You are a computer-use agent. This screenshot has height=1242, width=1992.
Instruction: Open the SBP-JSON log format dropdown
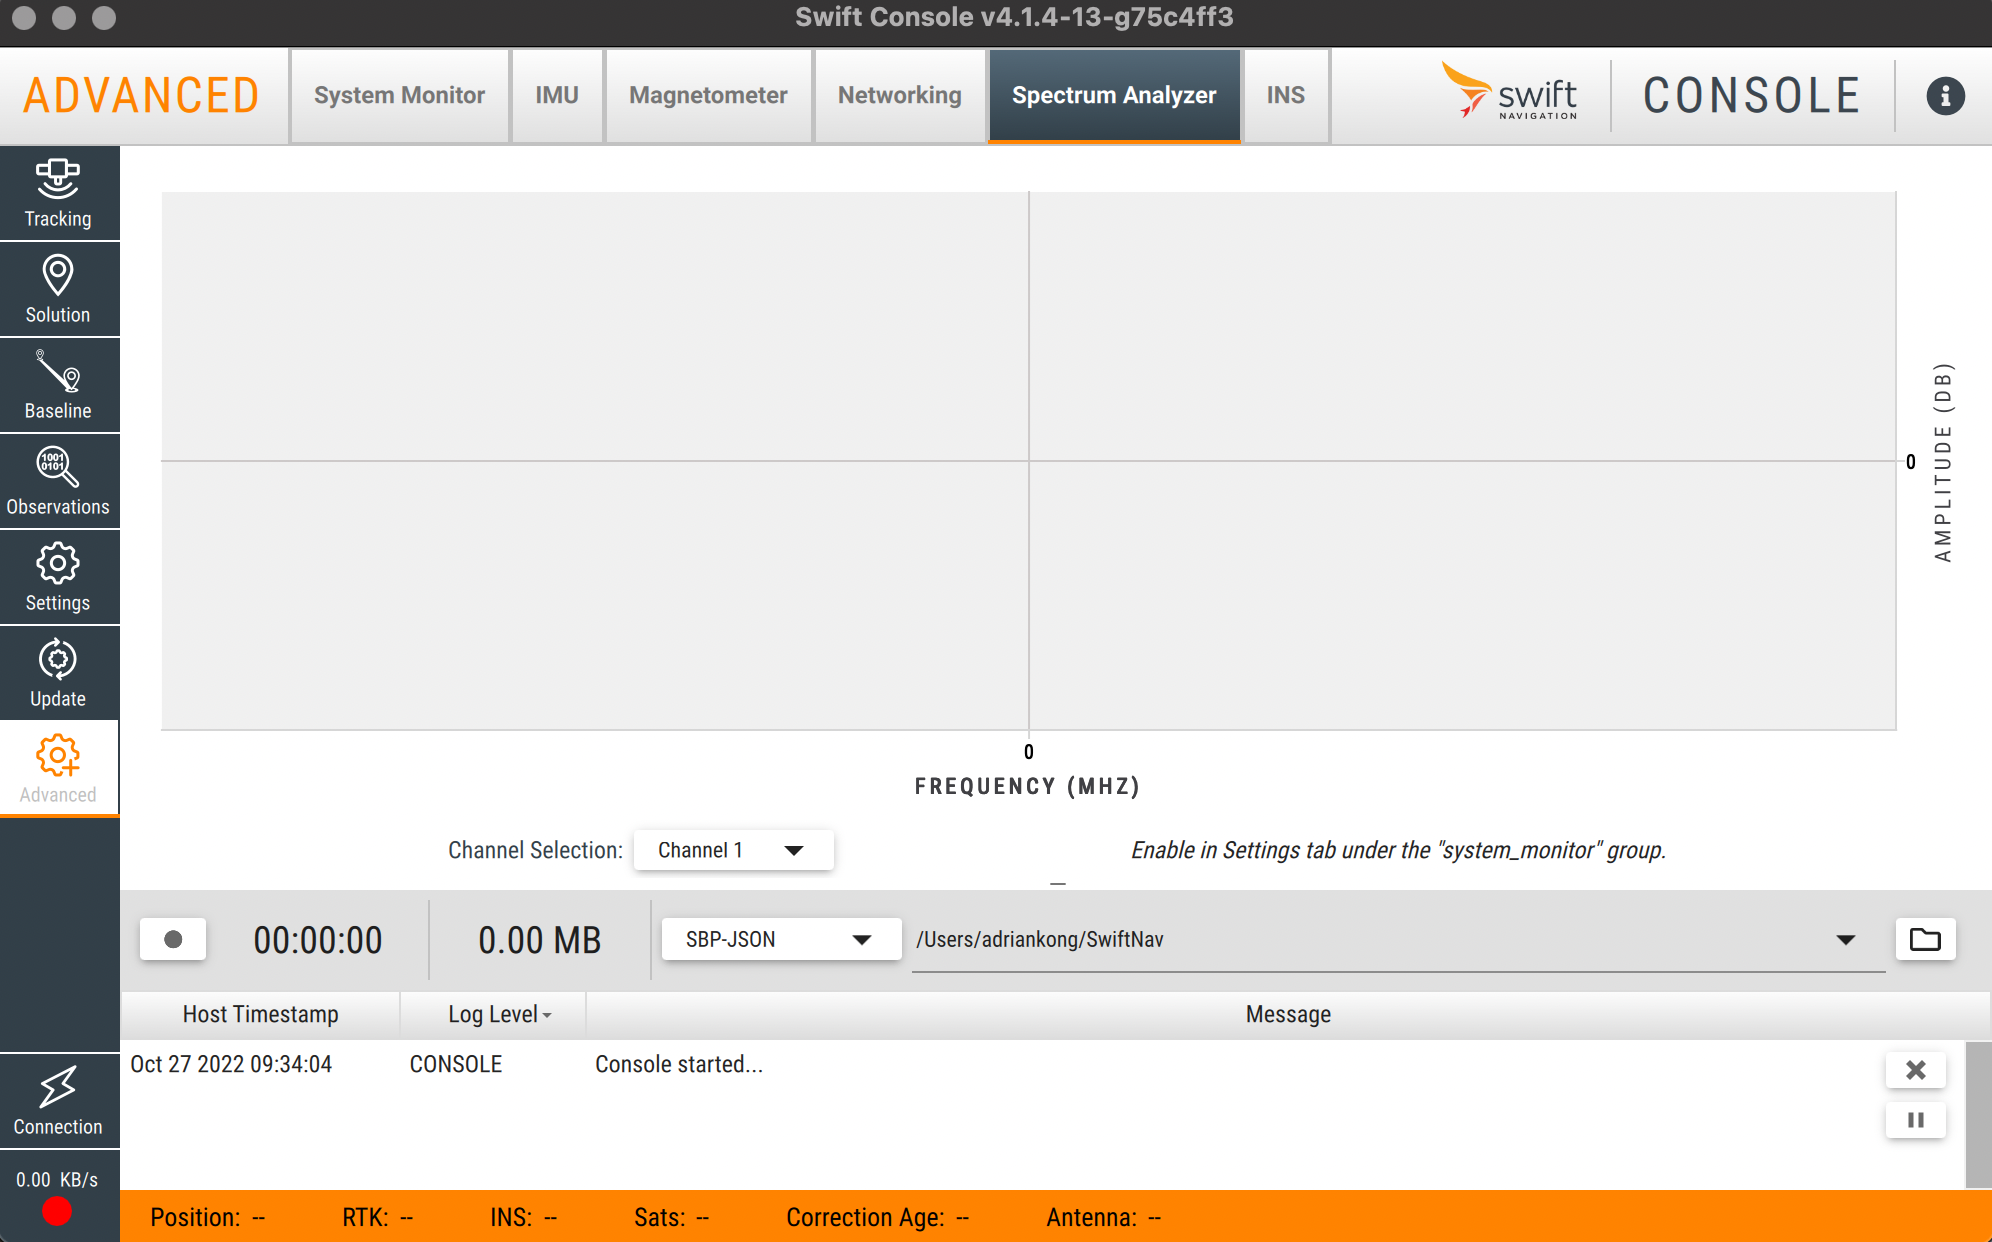click(x=780, y=939)
